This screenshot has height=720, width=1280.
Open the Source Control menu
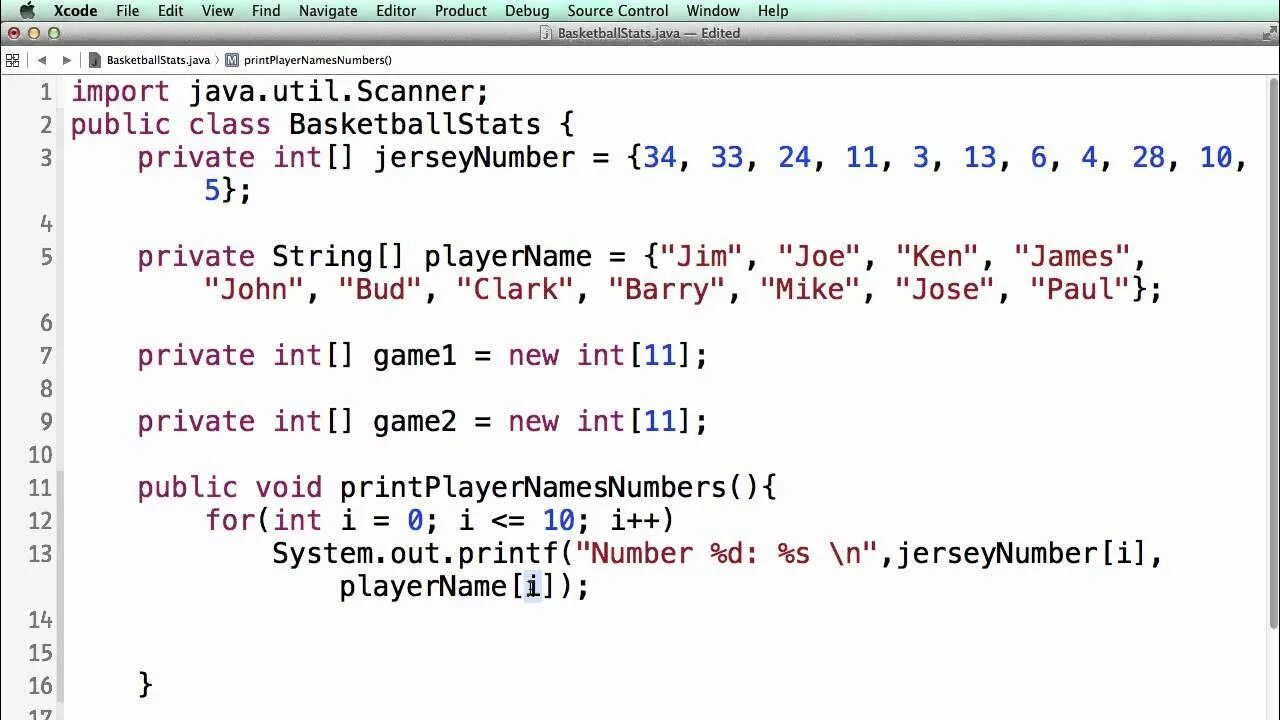(x=618, y=11)
